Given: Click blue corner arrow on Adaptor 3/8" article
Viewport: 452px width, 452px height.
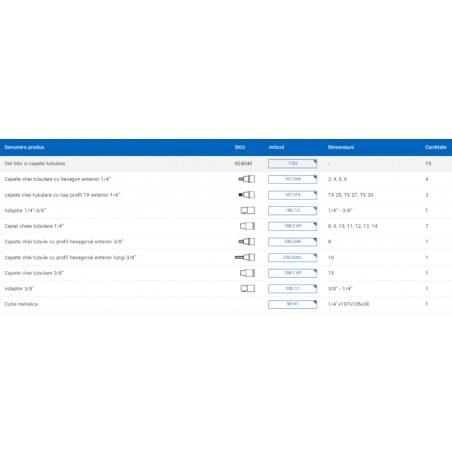Looking at the screenshot, I should 315,286.
